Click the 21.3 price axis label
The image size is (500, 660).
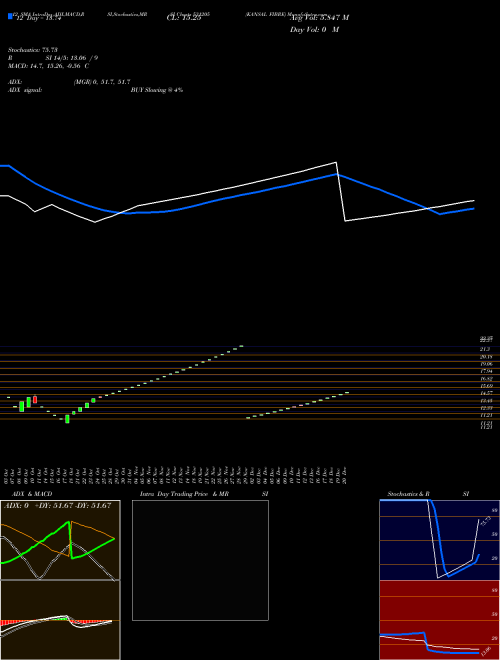[x=485, y=349]
